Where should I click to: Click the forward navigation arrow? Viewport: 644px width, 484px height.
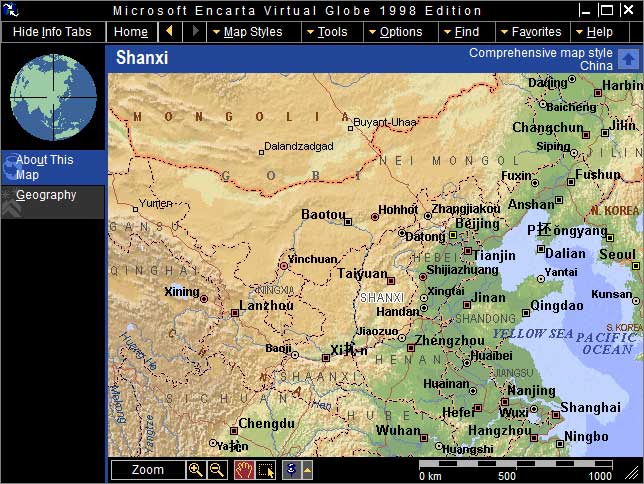(x=195, y=31)
